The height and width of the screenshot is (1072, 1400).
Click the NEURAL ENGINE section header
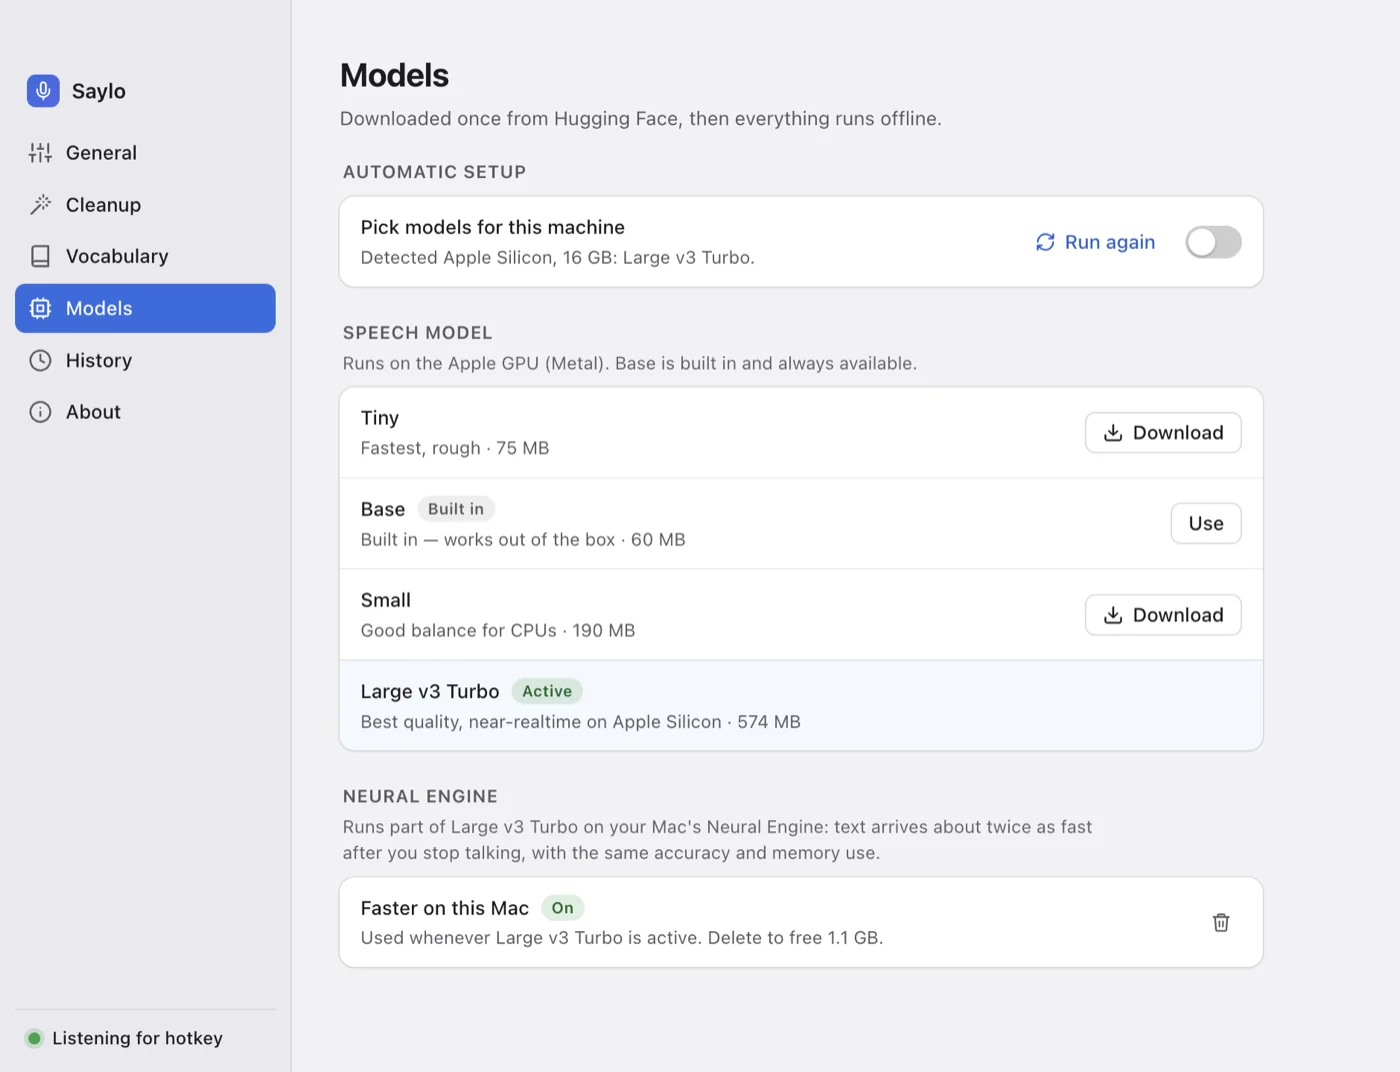point(420,797)
